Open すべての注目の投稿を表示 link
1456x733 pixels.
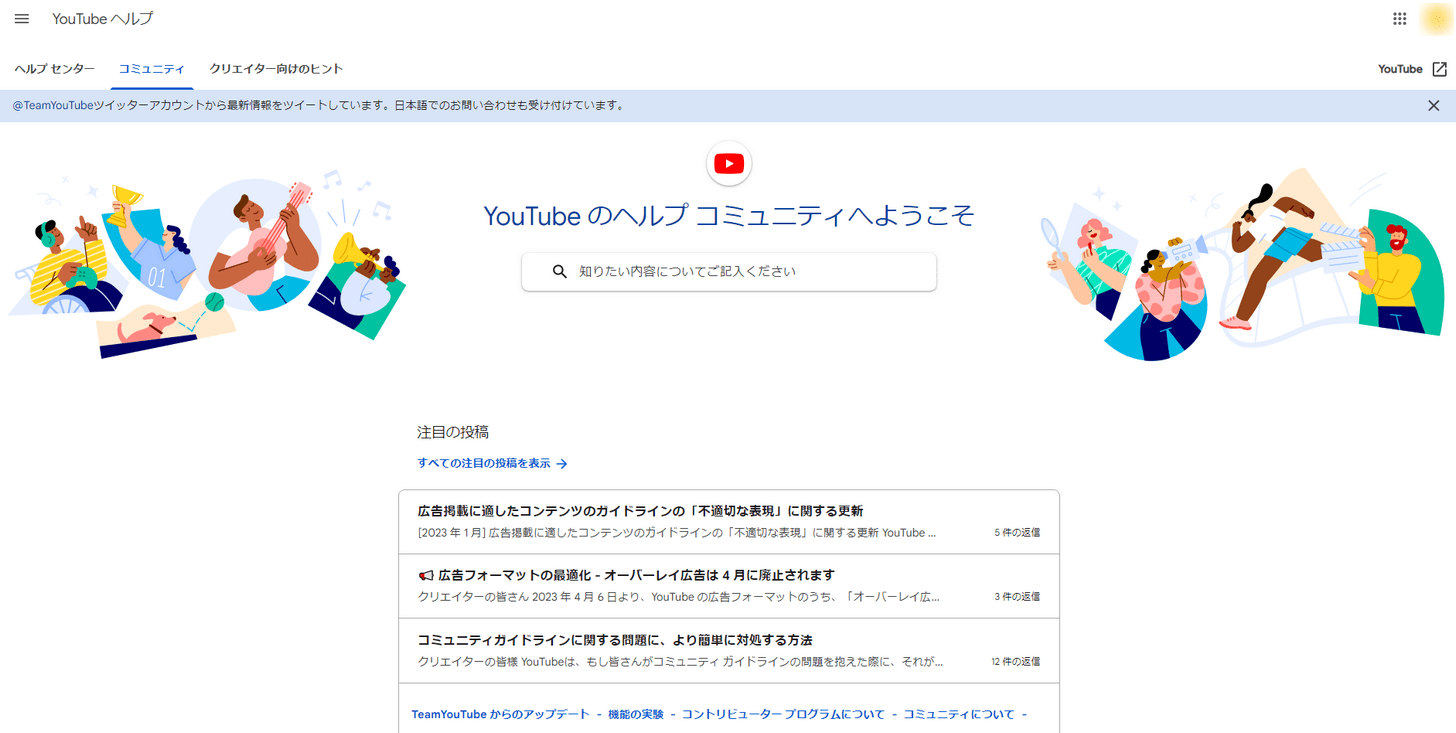(484, 464)
